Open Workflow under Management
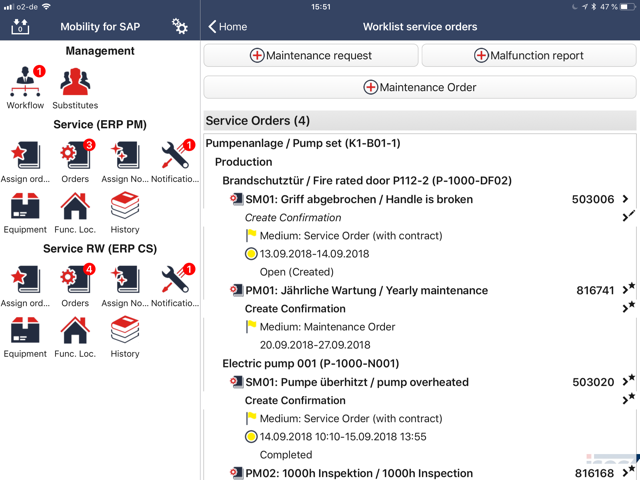Viewport: 640px width, 480px height. pos(25,87)
